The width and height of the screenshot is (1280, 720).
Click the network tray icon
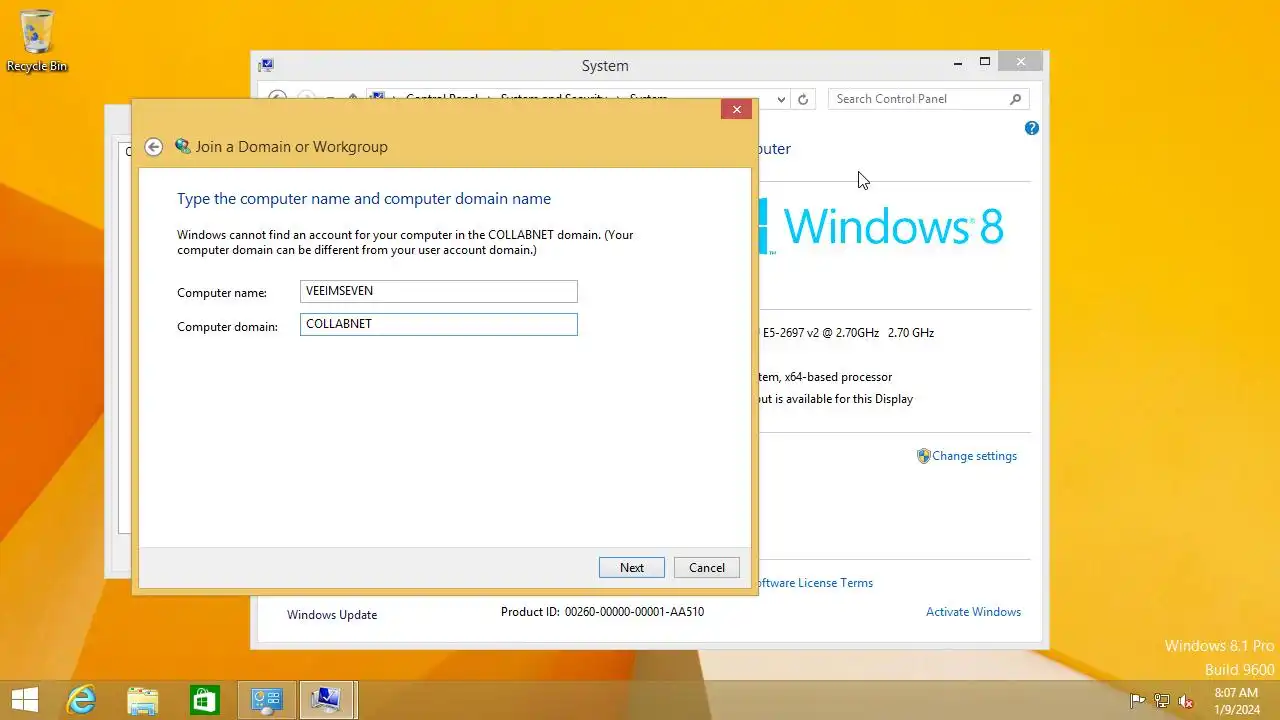pyautogui.click(x=1162, y=701)
